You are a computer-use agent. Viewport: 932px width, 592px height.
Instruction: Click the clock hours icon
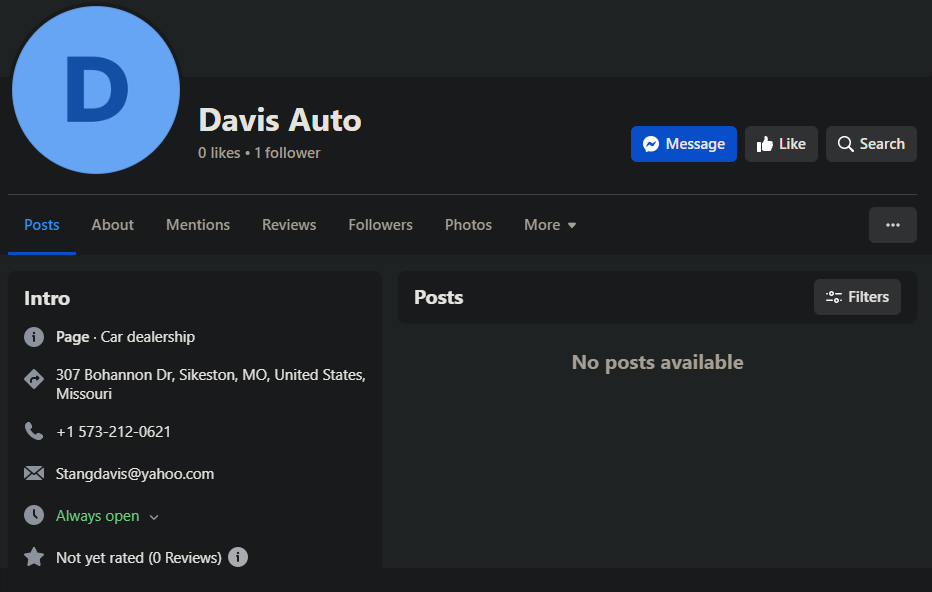(34, 515)
